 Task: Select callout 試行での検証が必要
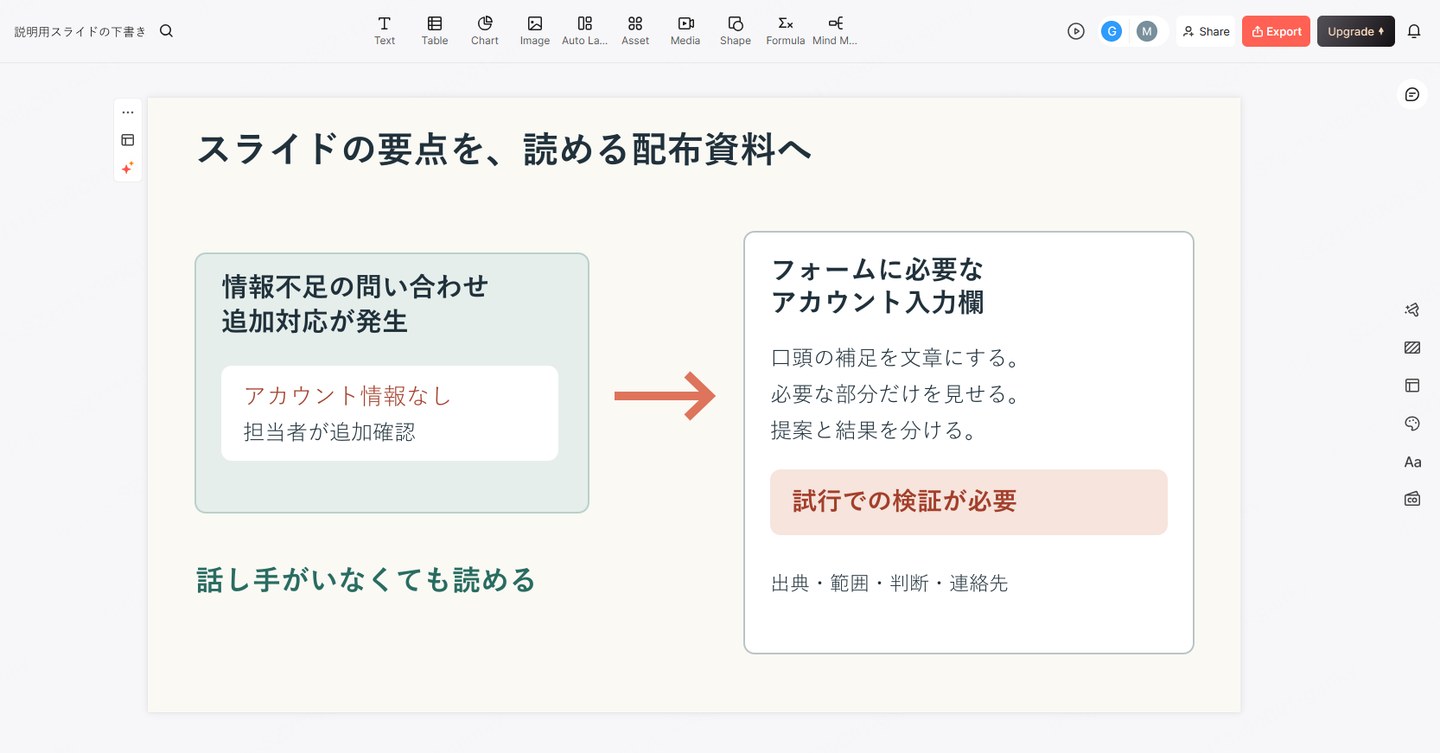coord(968,502)
